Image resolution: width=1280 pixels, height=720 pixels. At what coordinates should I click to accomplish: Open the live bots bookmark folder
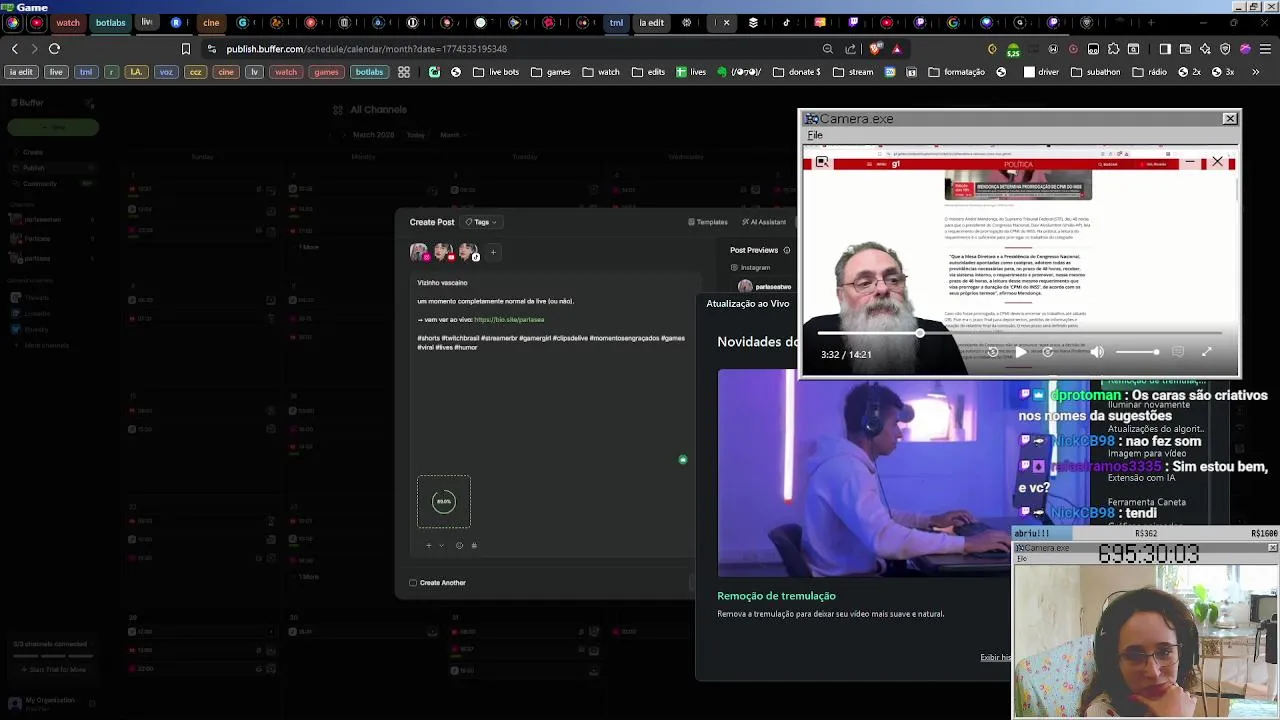point(496,72)
